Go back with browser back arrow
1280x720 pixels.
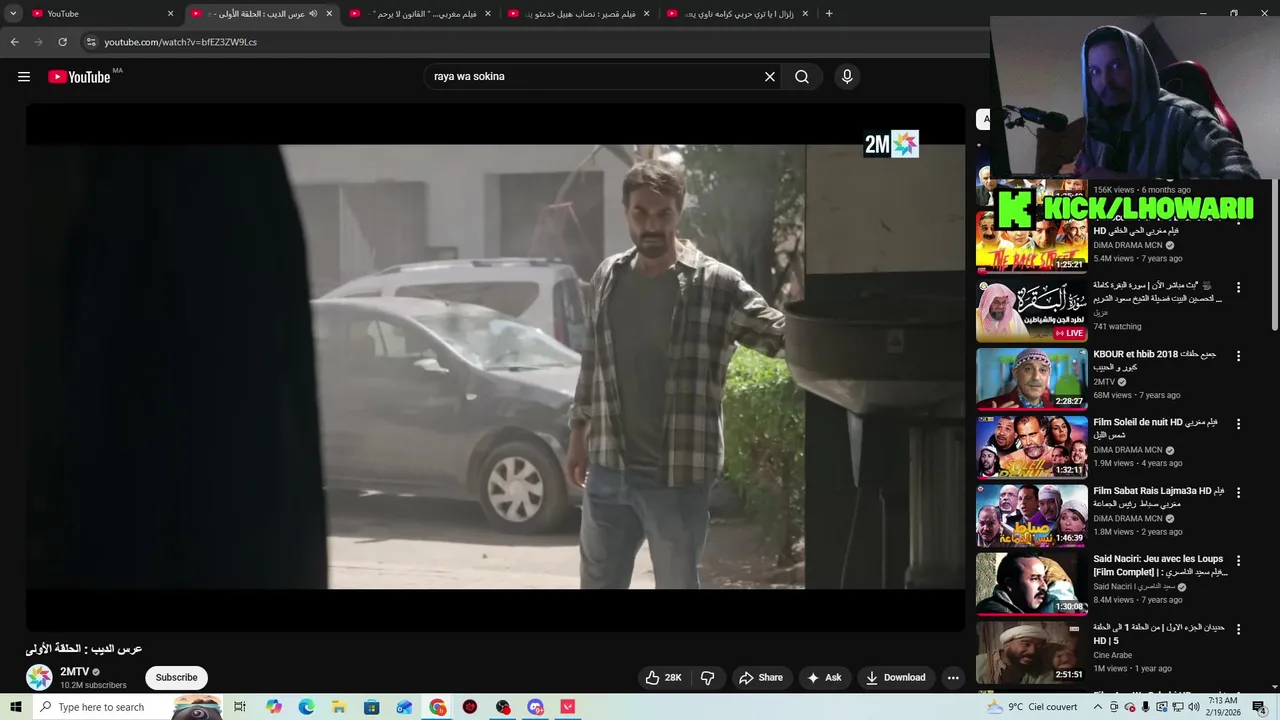point(14,42)
